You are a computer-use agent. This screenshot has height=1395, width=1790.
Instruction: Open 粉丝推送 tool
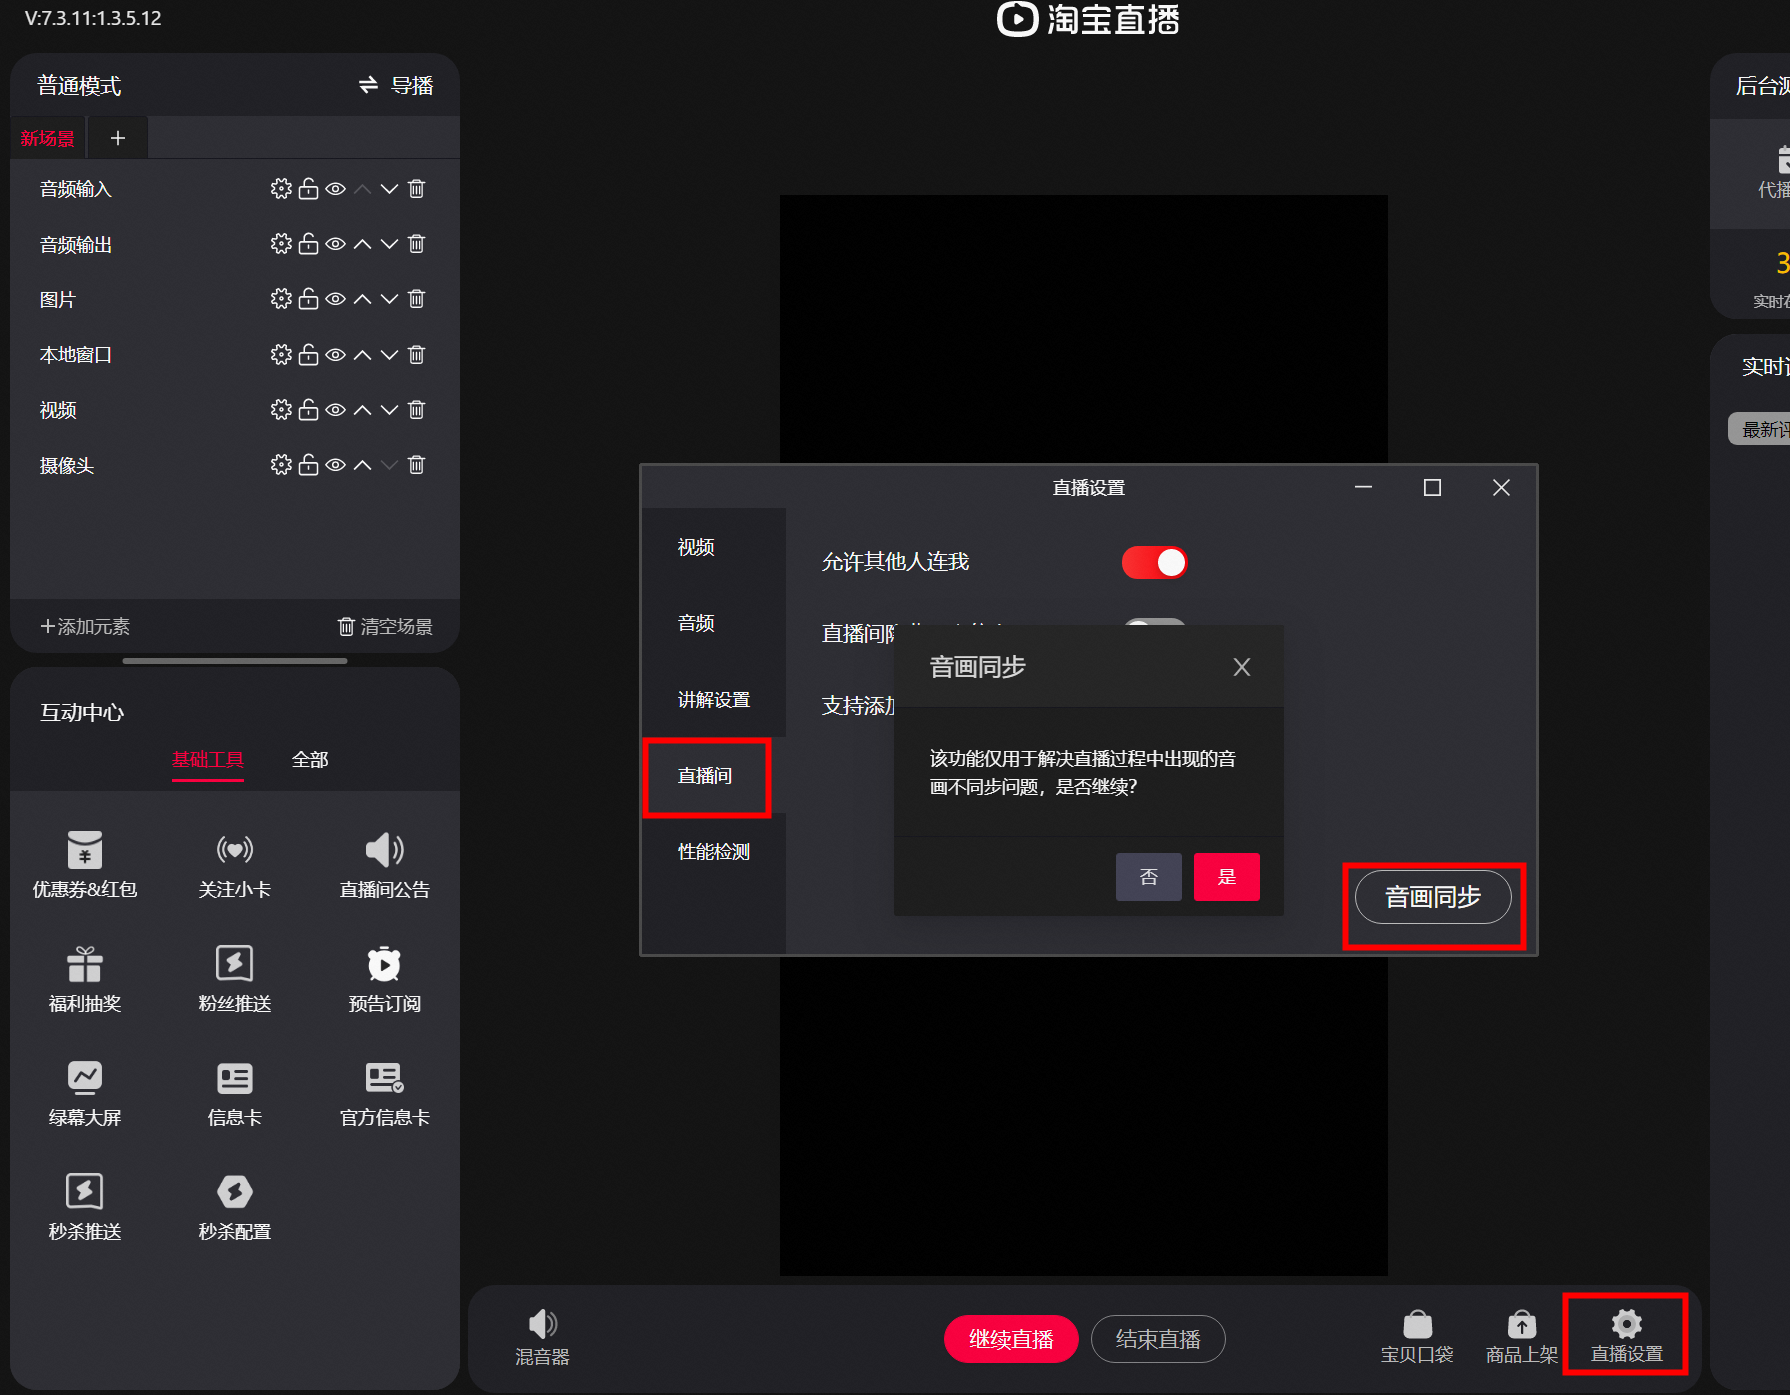[x=235, y=980]
